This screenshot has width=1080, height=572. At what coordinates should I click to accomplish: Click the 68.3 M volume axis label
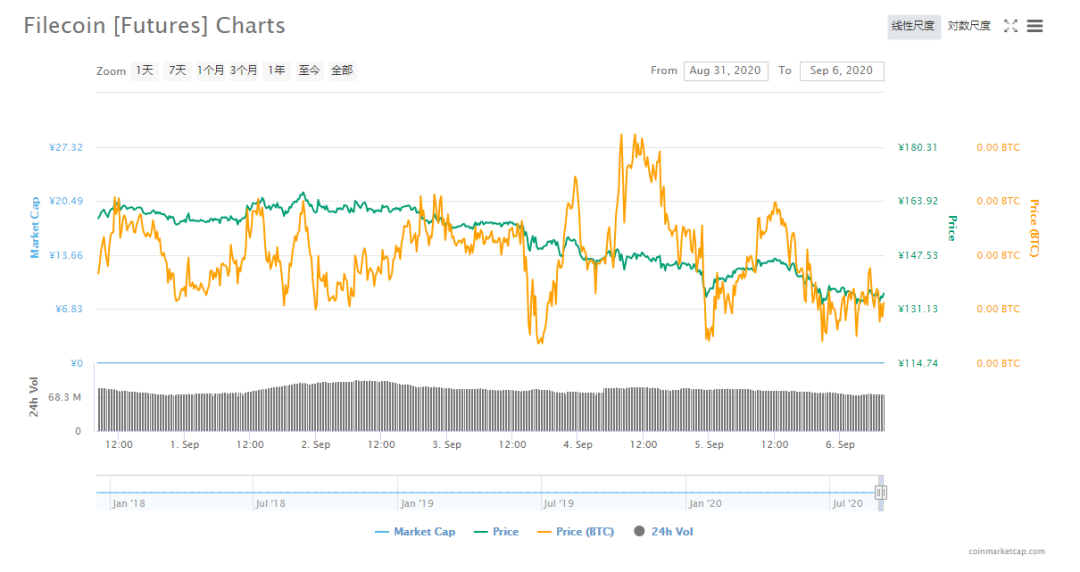pyautogui.click(x=65, y=398)
